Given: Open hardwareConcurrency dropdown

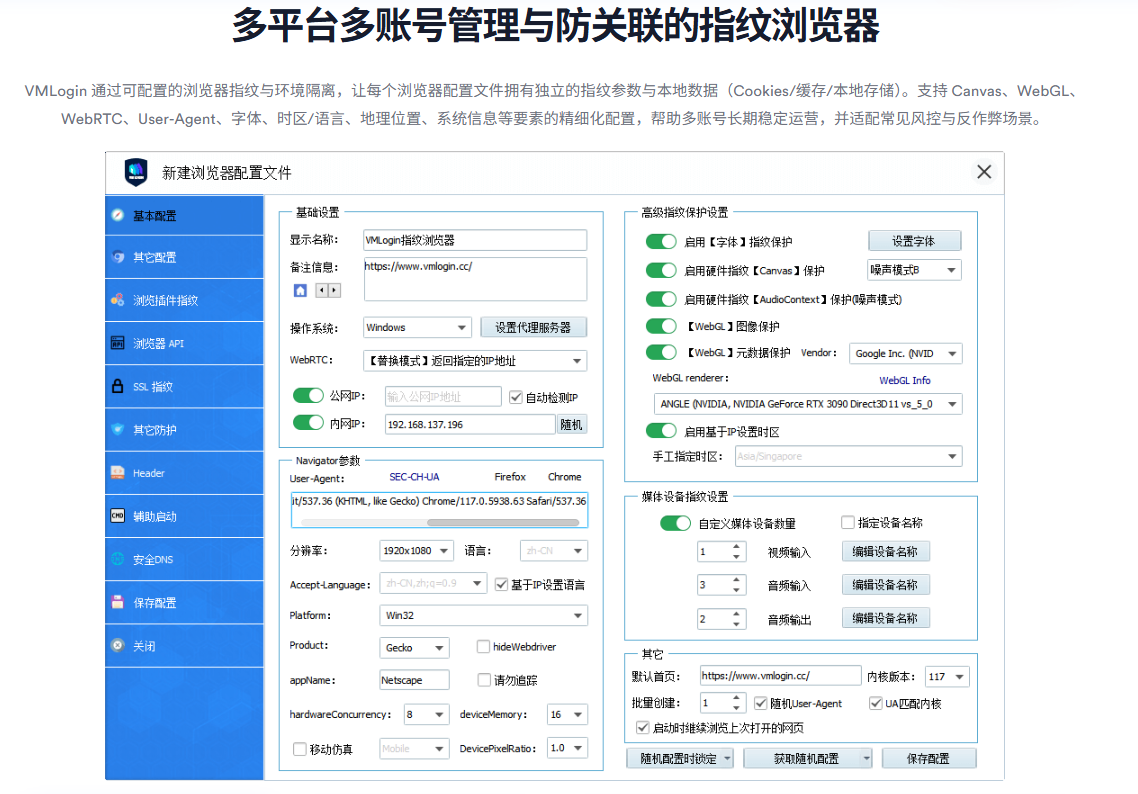Looking at the screenshot, I should coord(426,714).
